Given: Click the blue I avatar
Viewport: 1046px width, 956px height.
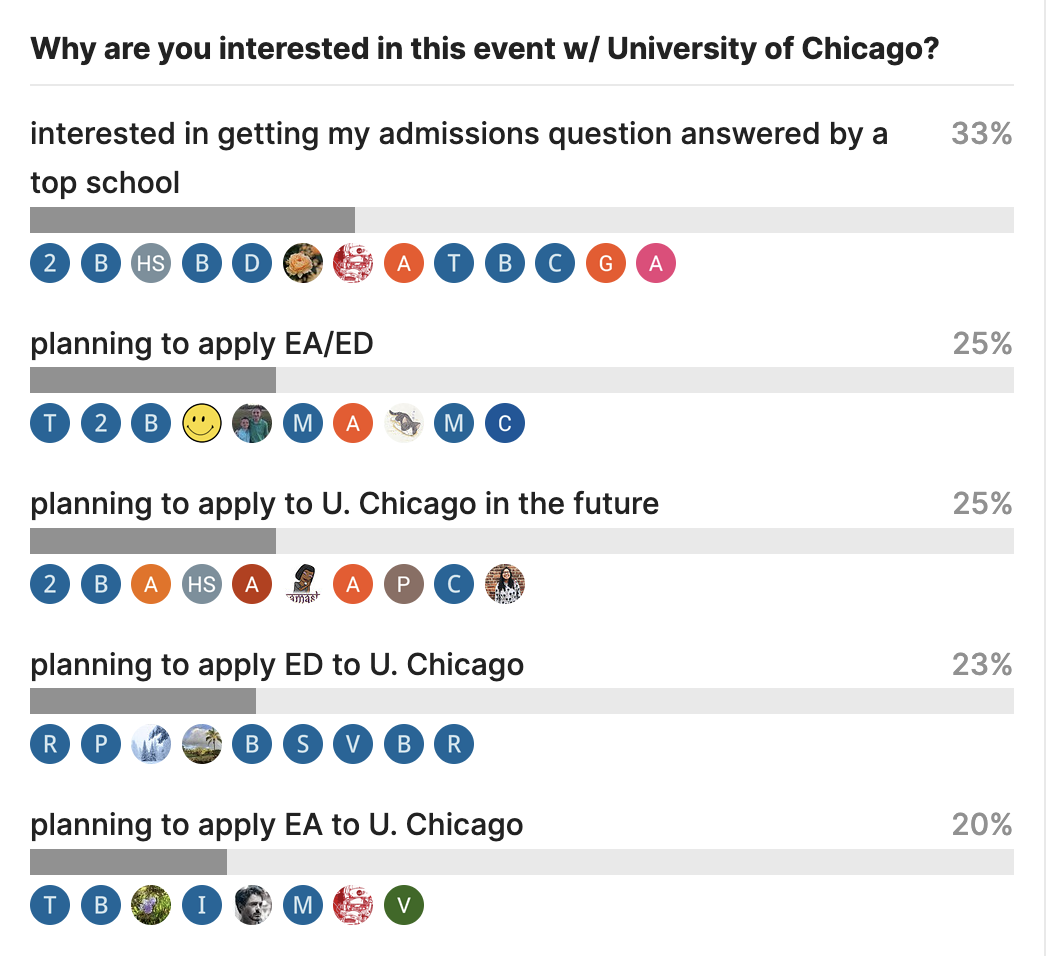Looking at the screenshot, I should point(201,905).
